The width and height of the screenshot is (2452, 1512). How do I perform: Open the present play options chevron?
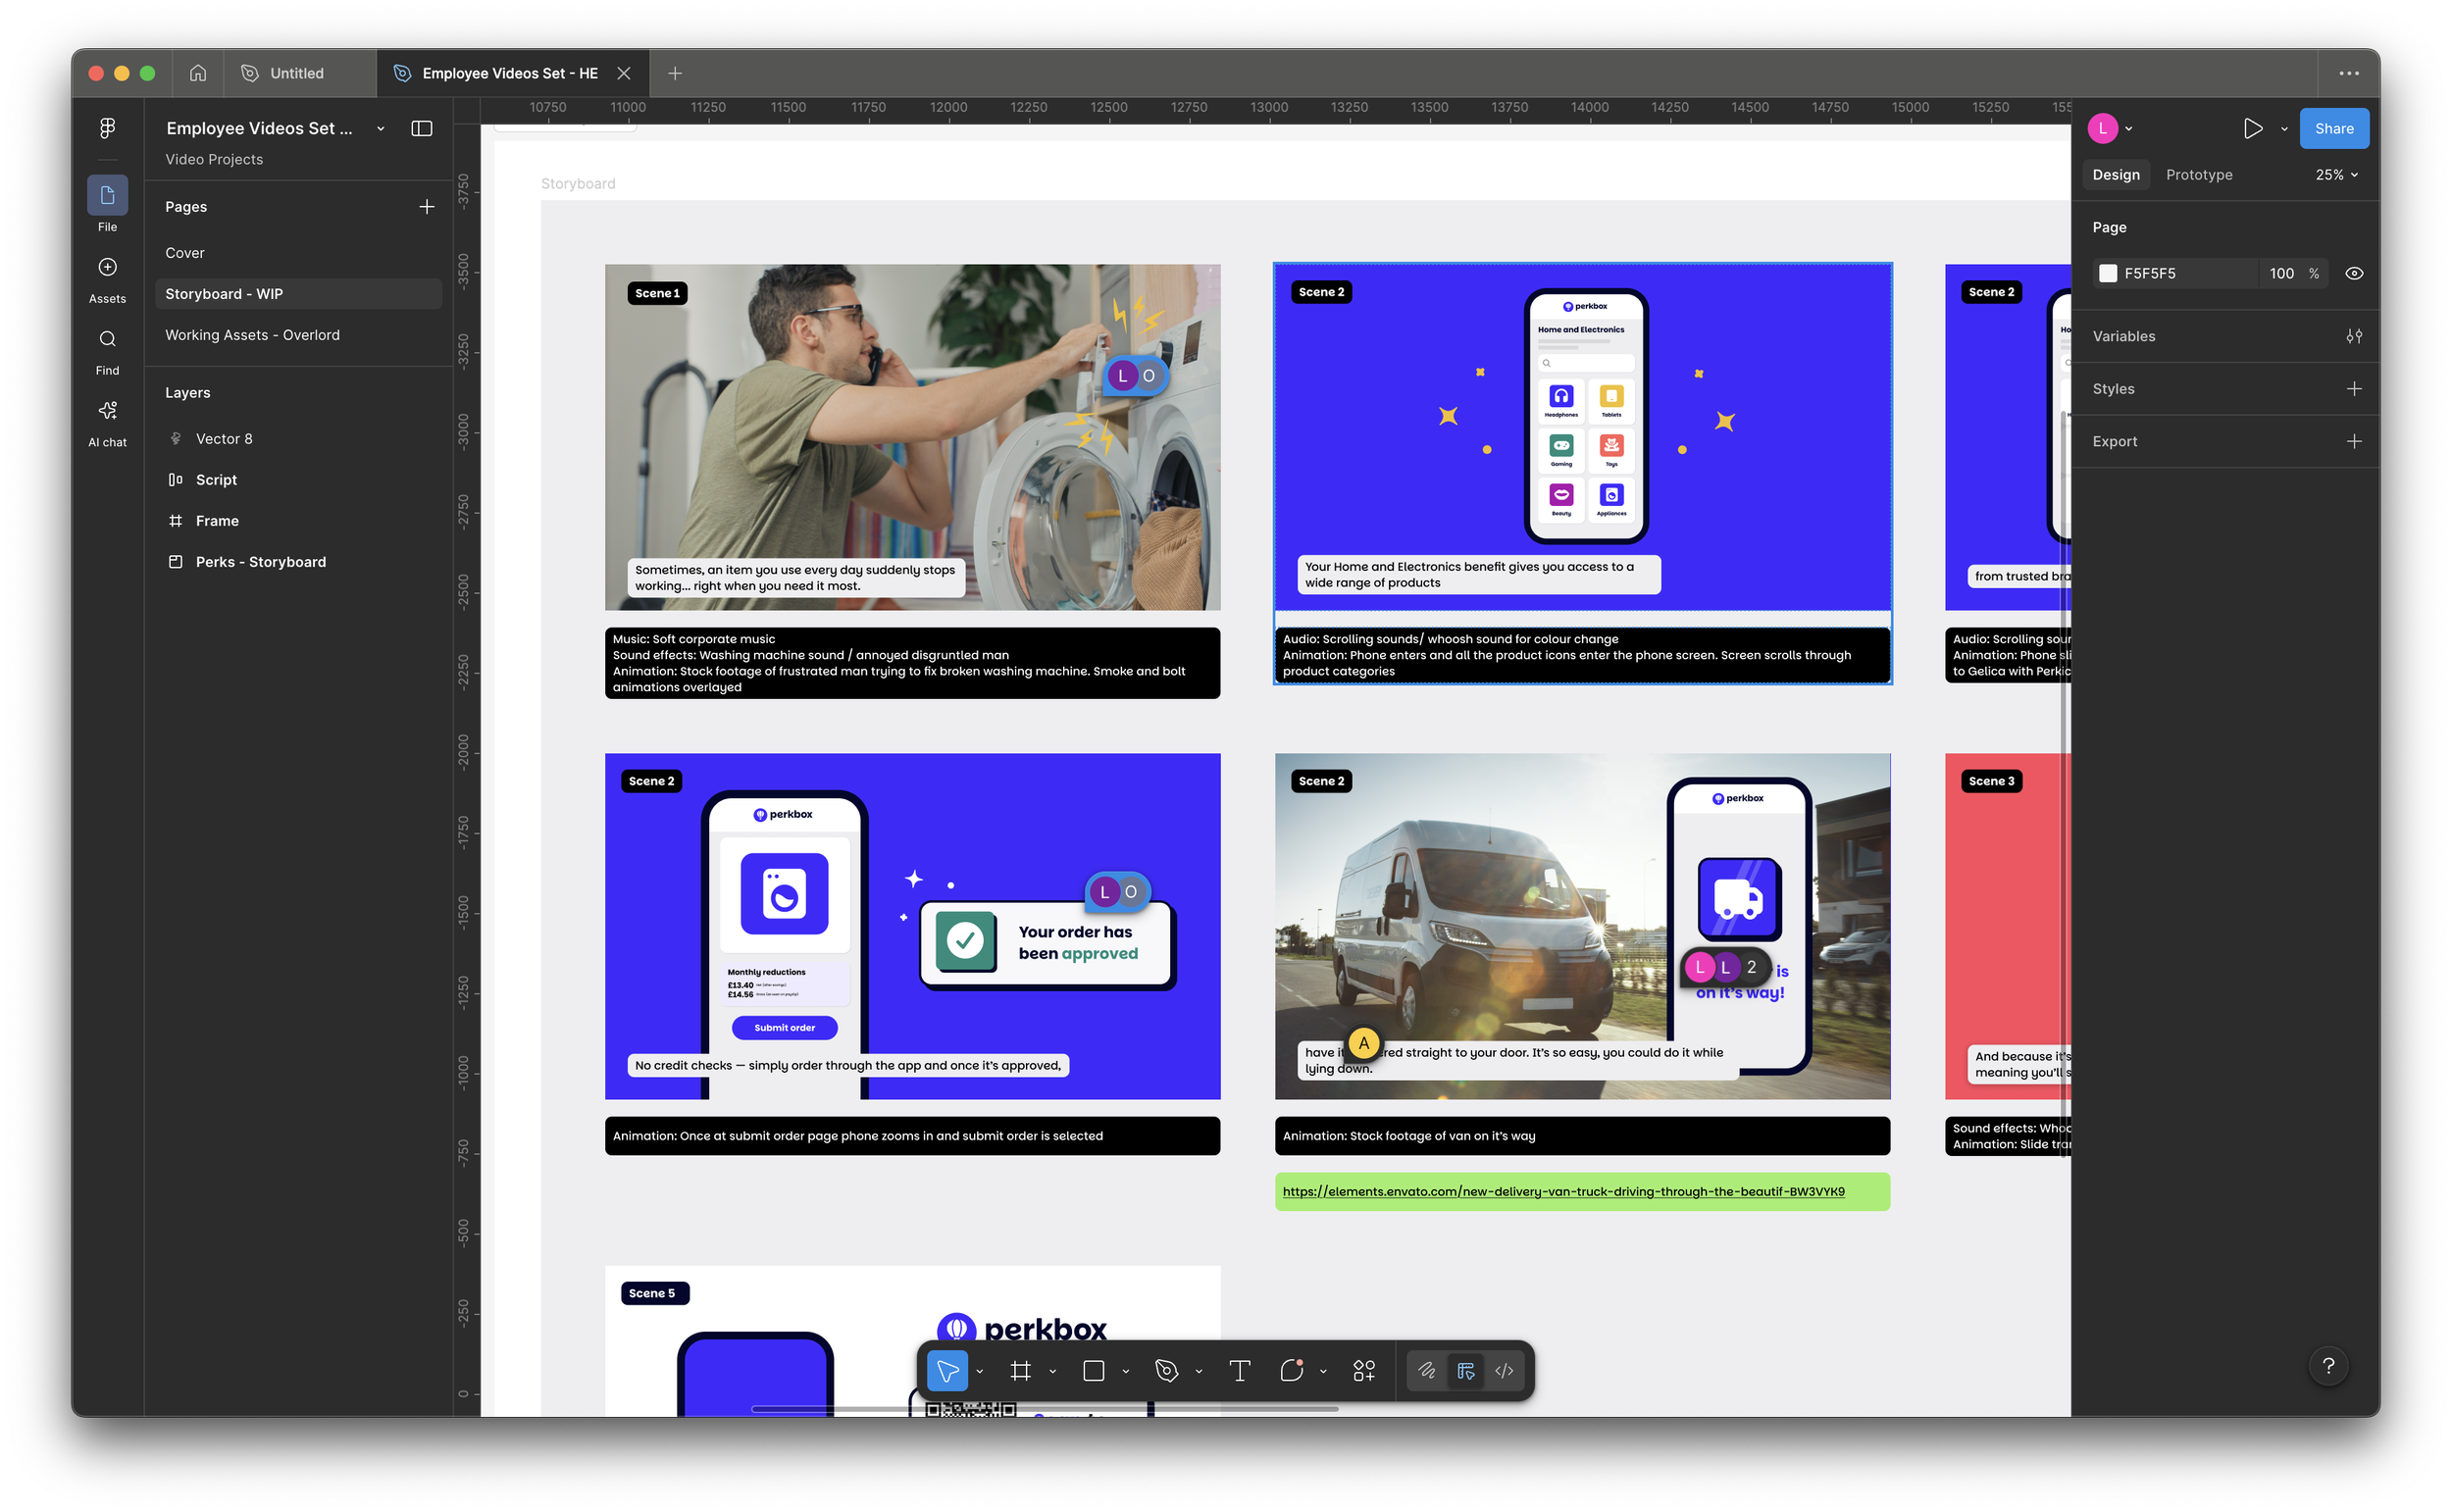2284,129
